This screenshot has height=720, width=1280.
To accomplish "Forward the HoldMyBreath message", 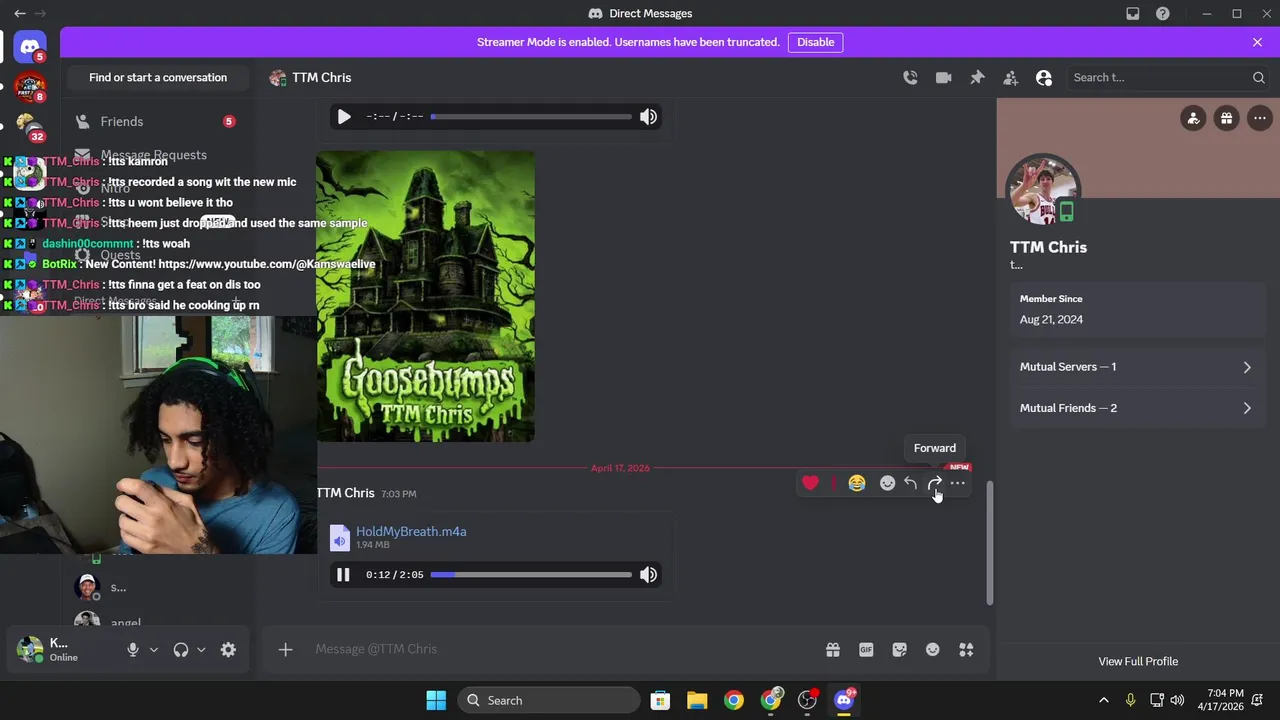I will [935, 483].
